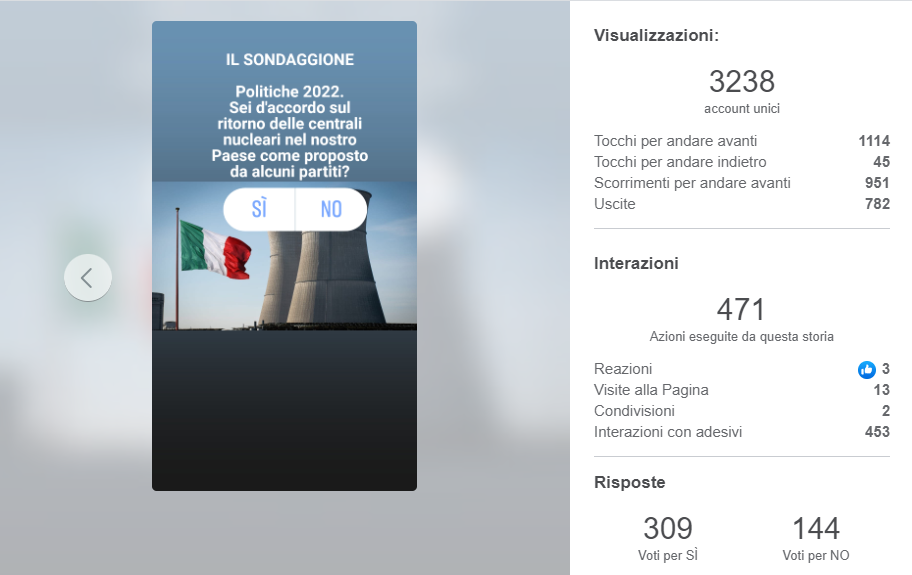
Task: Select the 3238 account unici count
Action: (x=742, y=81)
